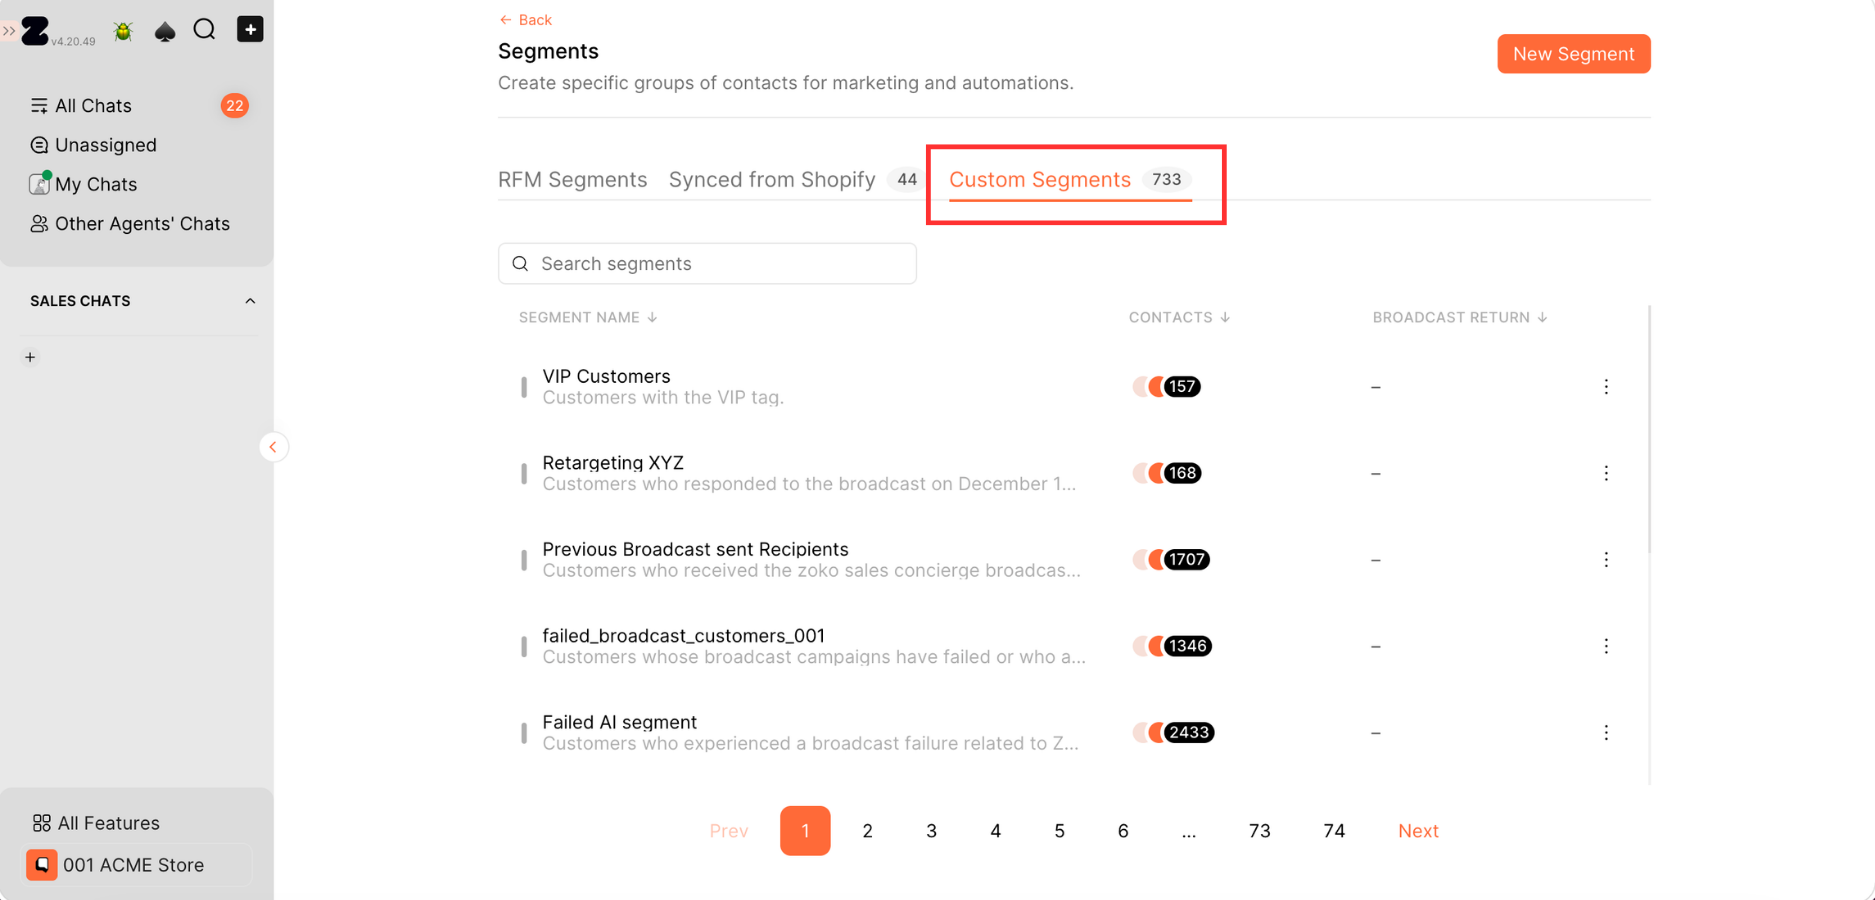This screenshot has height=900, width=1875.
Task: Collapse the Sales Chats section
Action: tap(250, 301)
